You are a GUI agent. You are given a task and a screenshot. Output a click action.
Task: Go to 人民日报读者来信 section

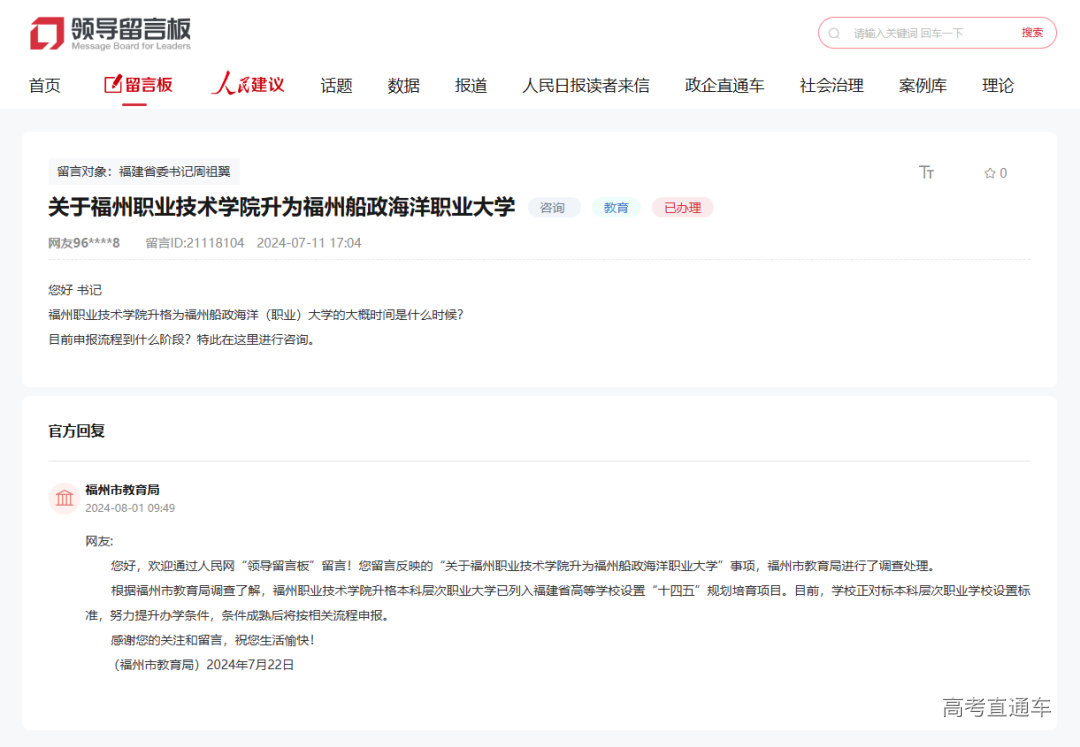coord(586,86)
